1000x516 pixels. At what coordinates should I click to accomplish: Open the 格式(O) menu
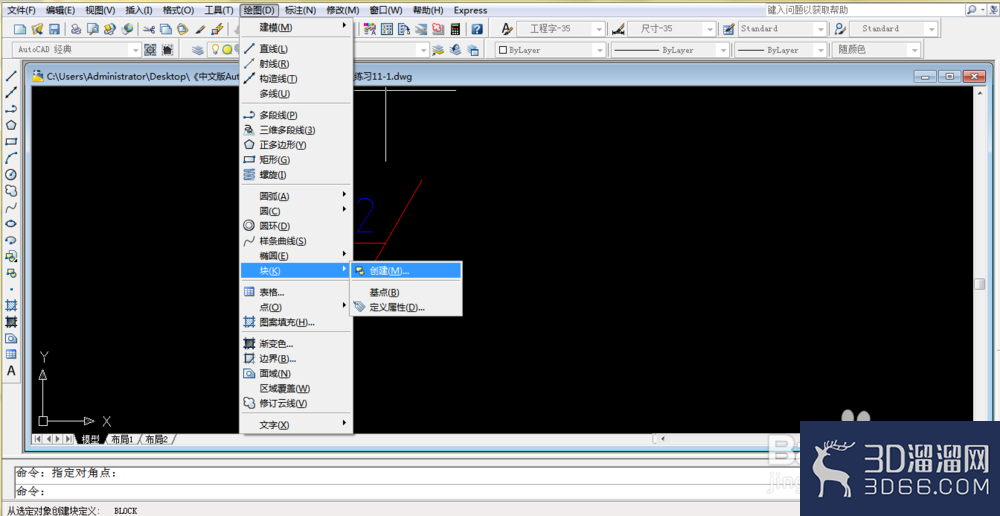click(x=179, y=10)
